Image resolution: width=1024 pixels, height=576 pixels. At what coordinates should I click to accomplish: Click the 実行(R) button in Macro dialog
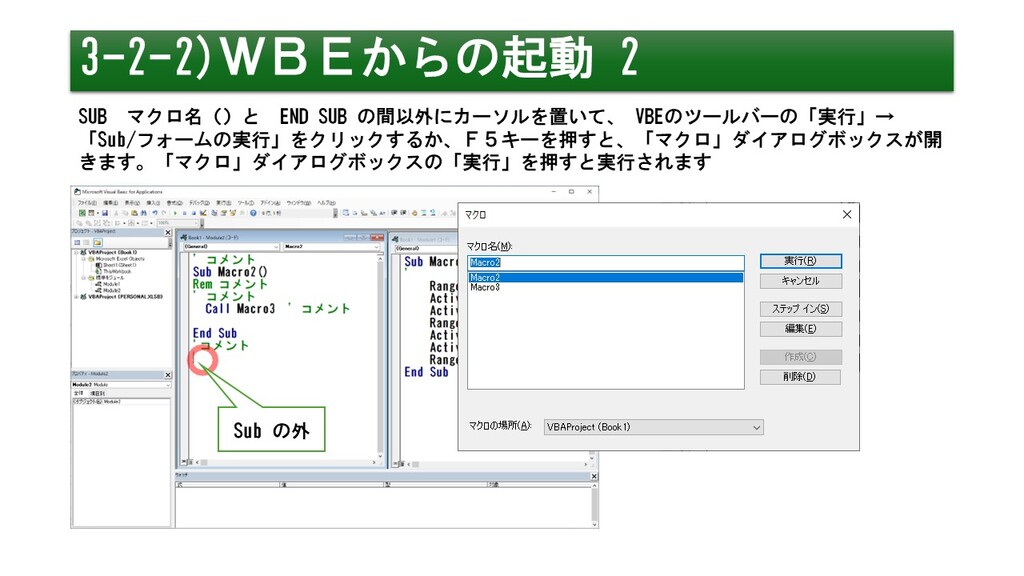[x=801, y=261]
